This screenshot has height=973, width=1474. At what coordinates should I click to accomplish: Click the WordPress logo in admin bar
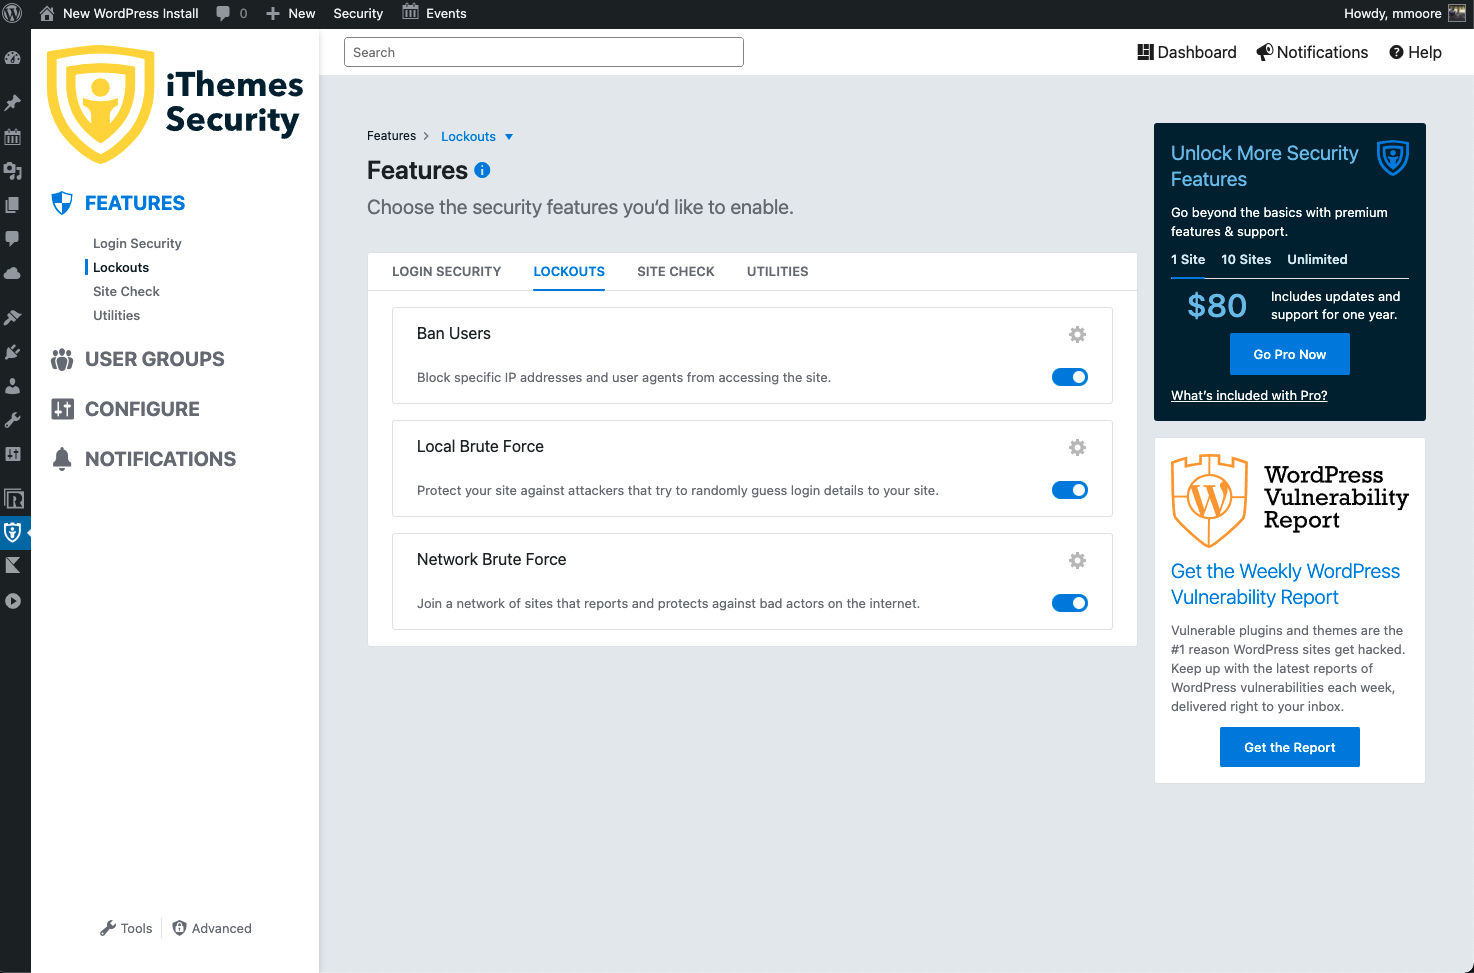point(13,14)
